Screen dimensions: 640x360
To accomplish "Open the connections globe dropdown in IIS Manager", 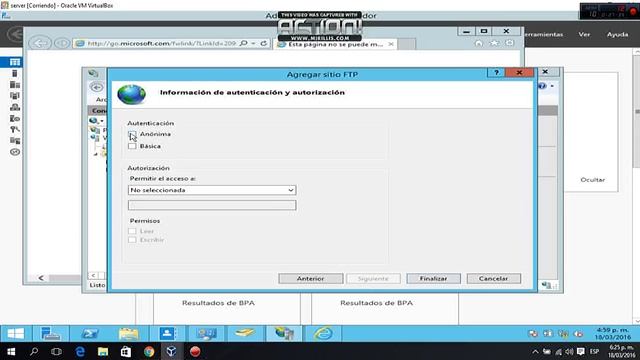I will (96, 121).
